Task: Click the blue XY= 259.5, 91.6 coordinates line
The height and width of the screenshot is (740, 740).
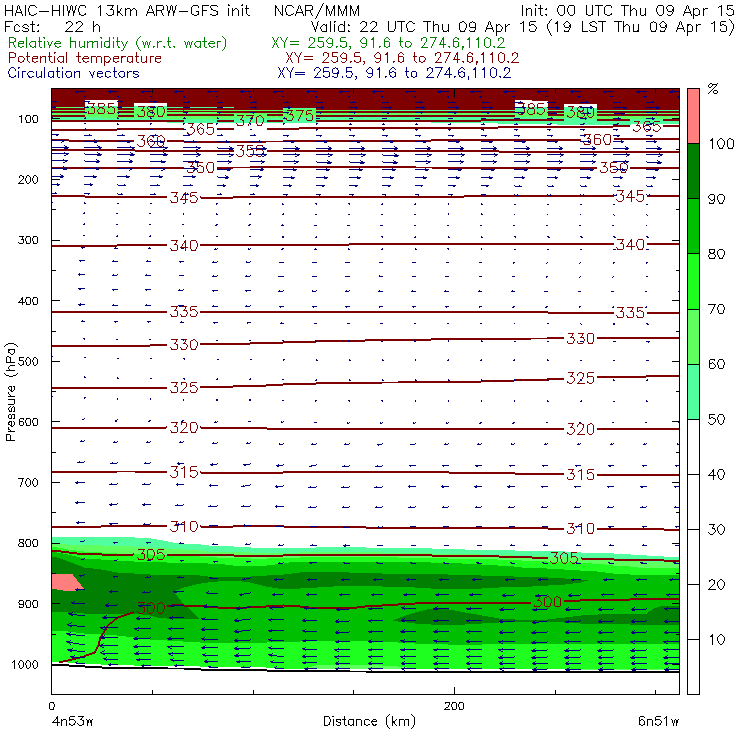Action: click(x=394, y=73)
